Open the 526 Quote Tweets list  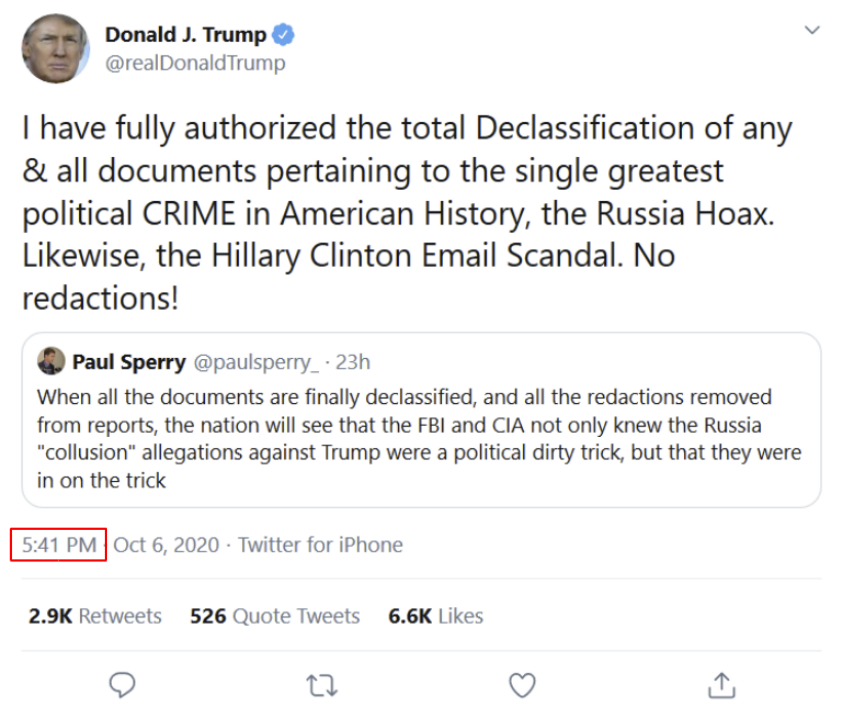pyautogui.click(x=275, y=616)
